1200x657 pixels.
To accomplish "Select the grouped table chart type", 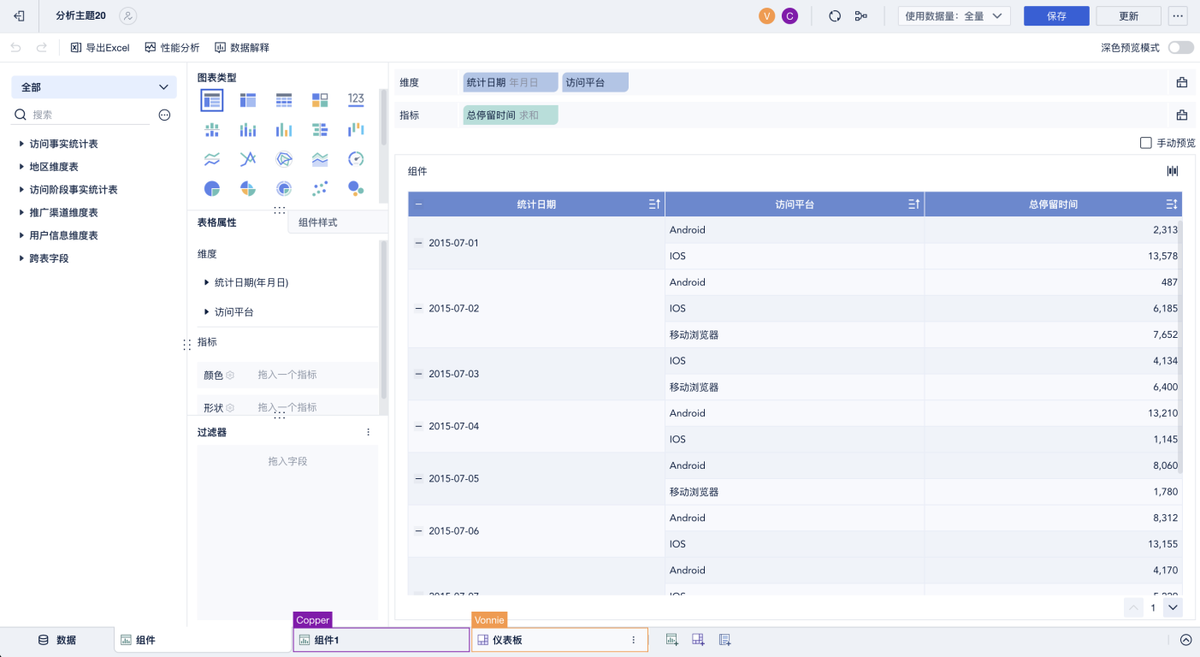I will (212, 100).
